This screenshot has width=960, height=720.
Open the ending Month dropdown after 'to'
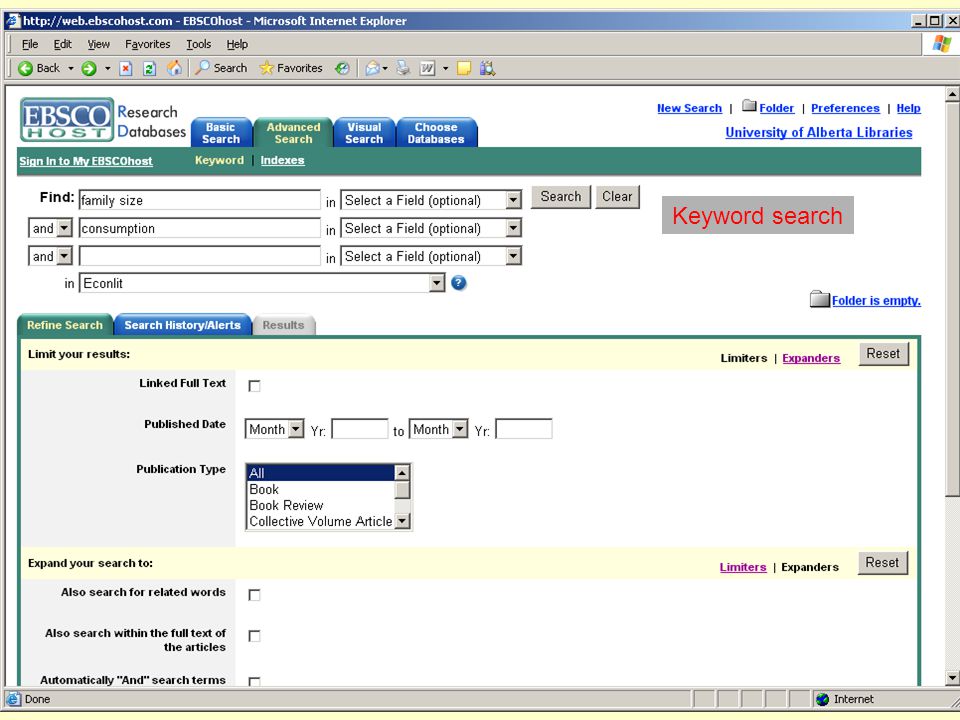(438, 429)
